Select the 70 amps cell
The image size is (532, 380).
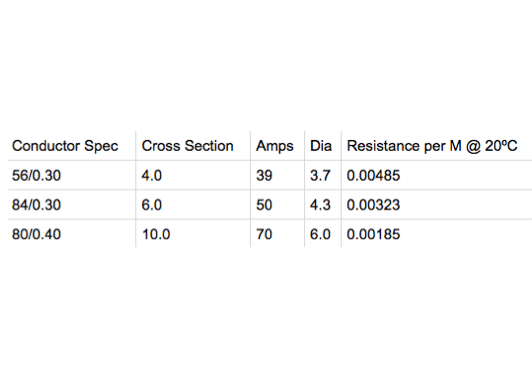(x=264, y=234)
